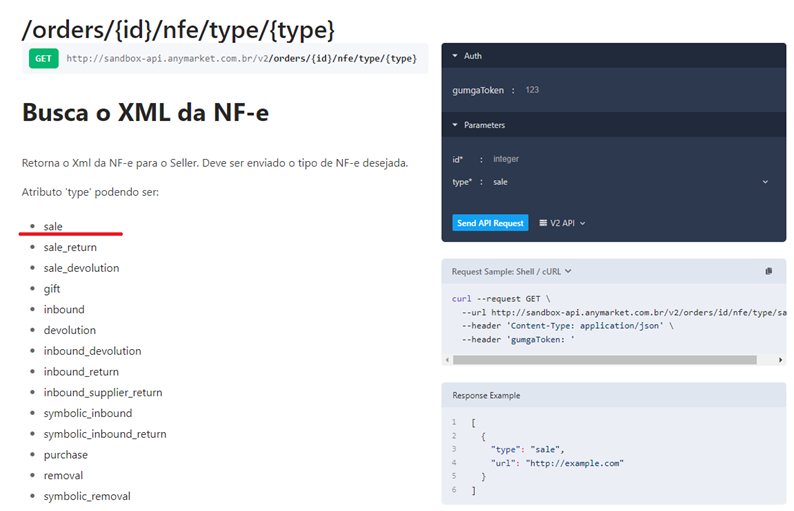Click the 'purchase' list item
Viewport: 794px width, 511px height.
[x=65, y=455]
